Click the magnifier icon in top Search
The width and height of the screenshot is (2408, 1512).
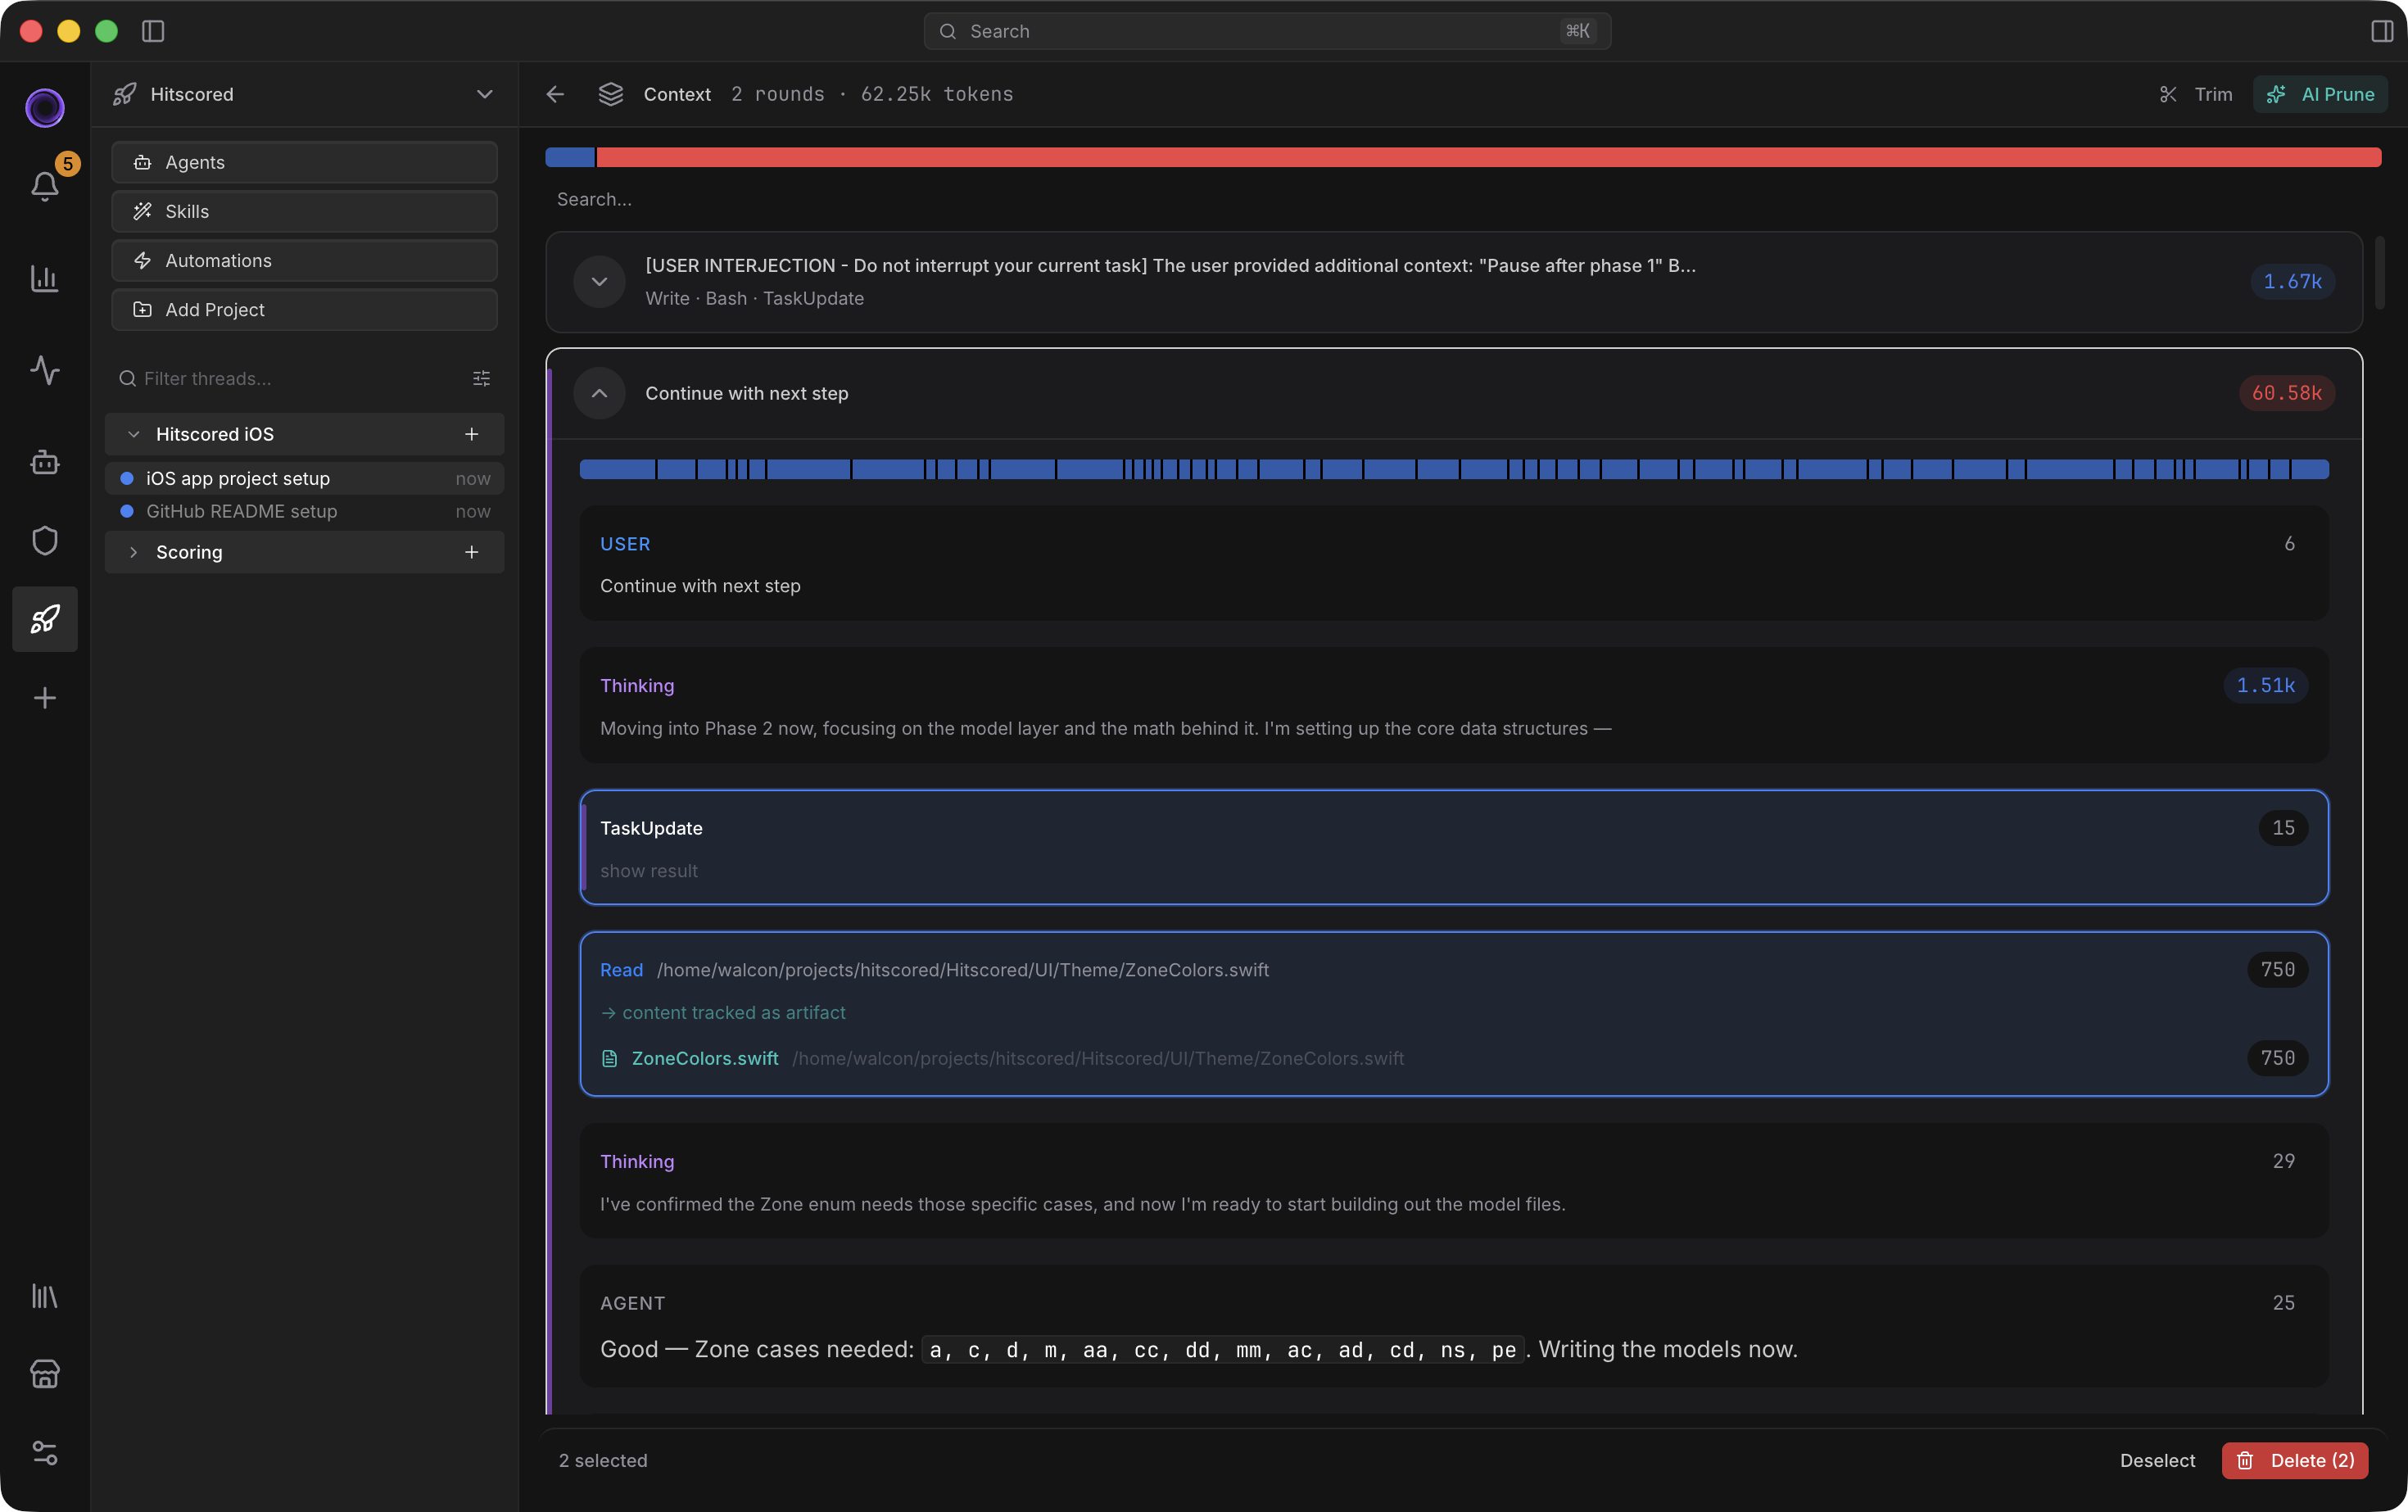947,31
